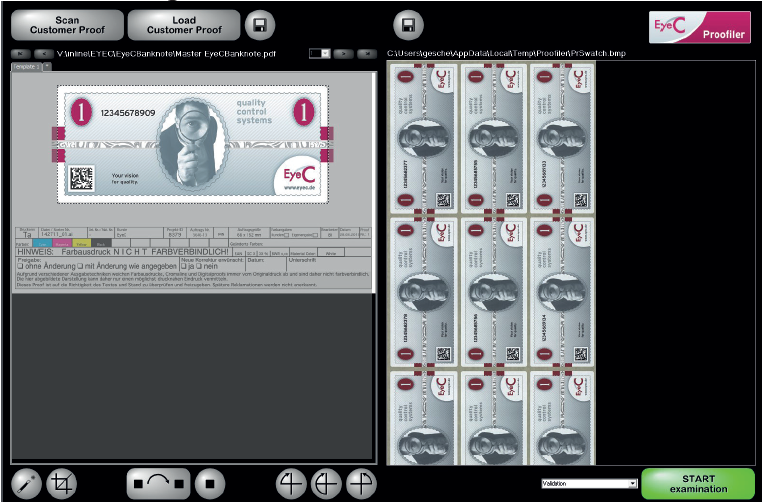
Task: Click the START examination button
Action: click(x=698, y=484)
